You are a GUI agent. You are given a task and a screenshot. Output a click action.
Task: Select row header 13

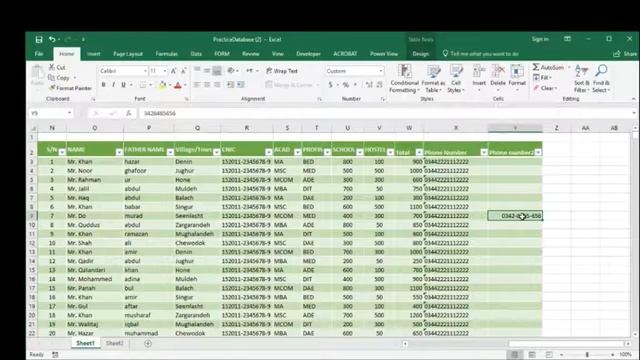pyautogui.click(x=32, y=252)
